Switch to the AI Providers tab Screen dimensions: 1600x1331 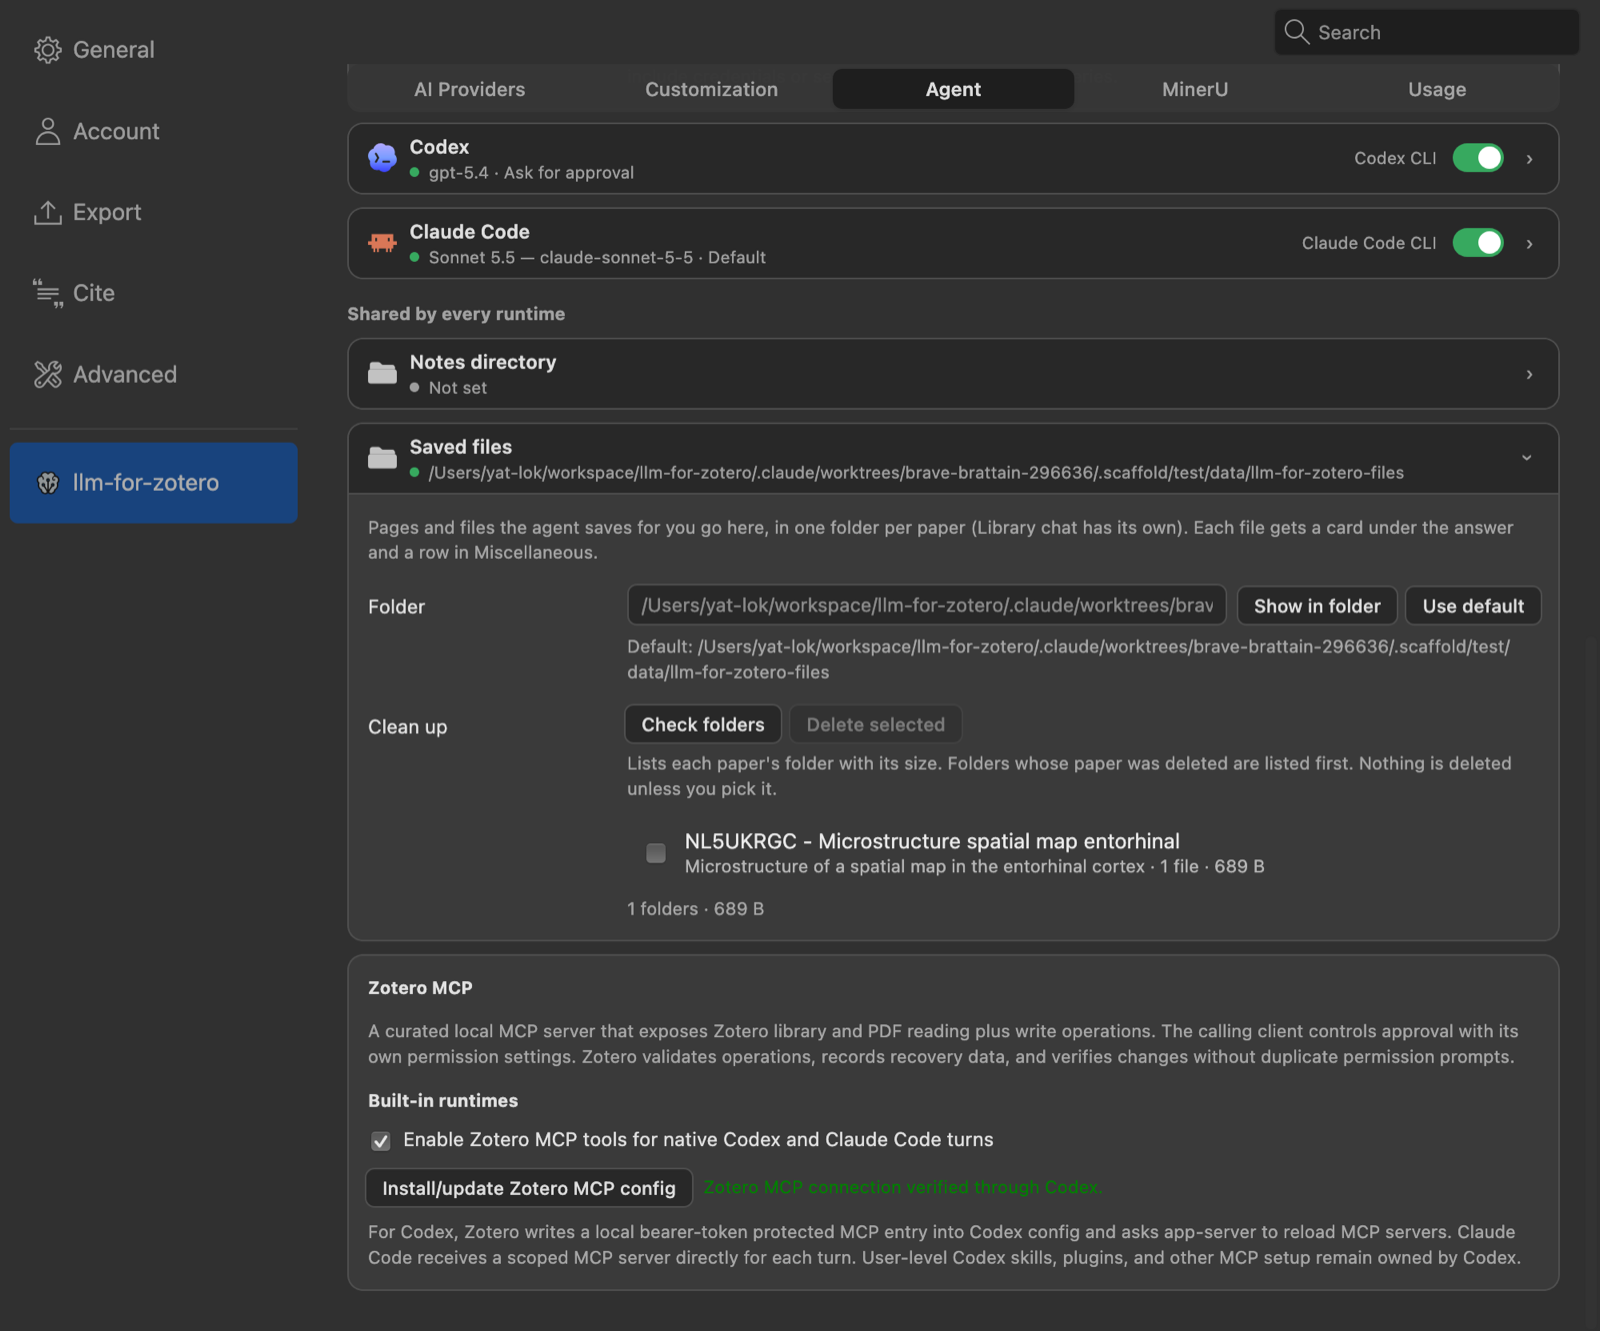pyautogui.click(x=470, y=89)
